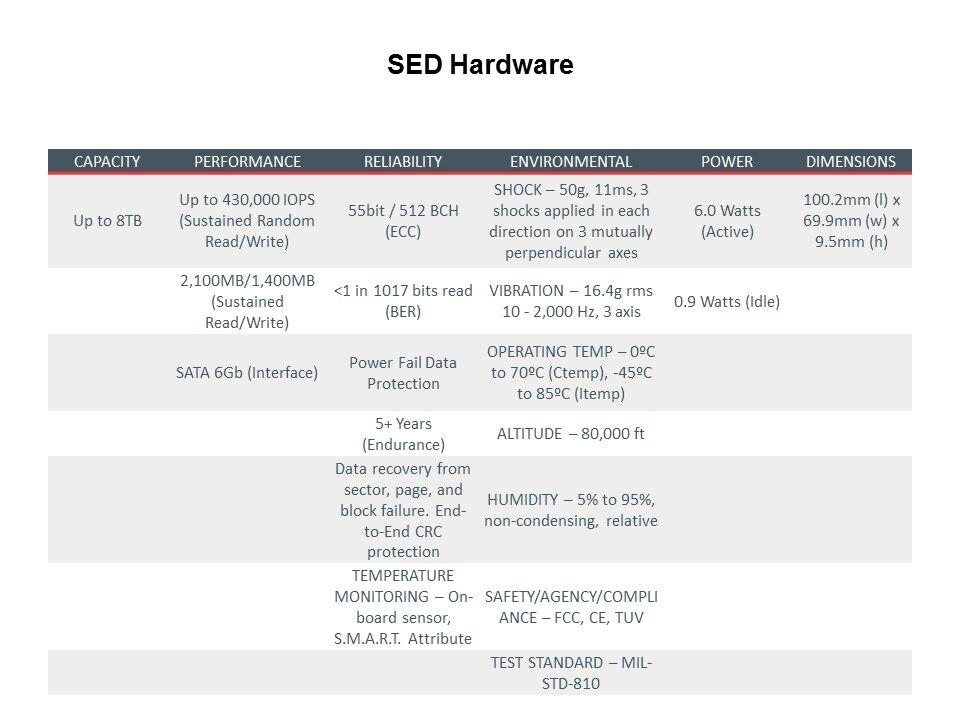Click the 55bit / 512 BCH cell
Viewport: 960px width, 720px height.
tap(403, 221)
